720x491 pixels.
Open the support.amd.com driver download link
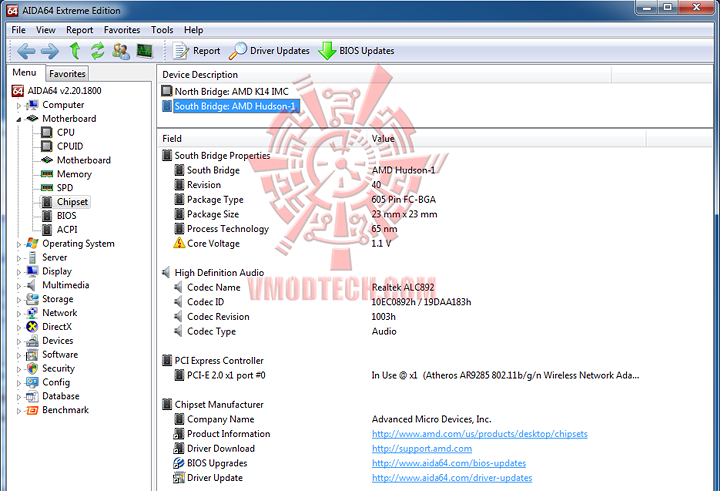[422, 449]
